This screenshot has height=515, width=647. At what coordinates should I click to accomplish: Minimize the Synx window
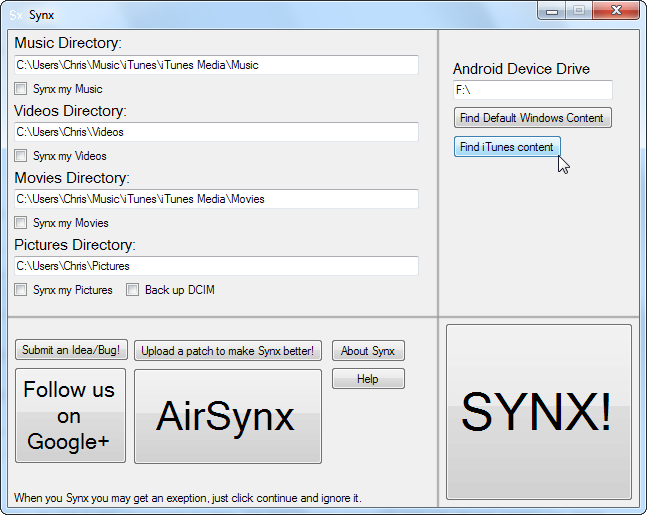tap(552, 11)
